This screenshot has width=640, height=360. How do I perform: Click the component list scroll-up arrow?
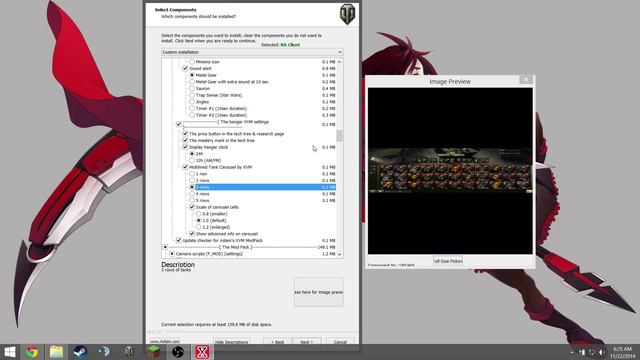[x=340, y=62]
